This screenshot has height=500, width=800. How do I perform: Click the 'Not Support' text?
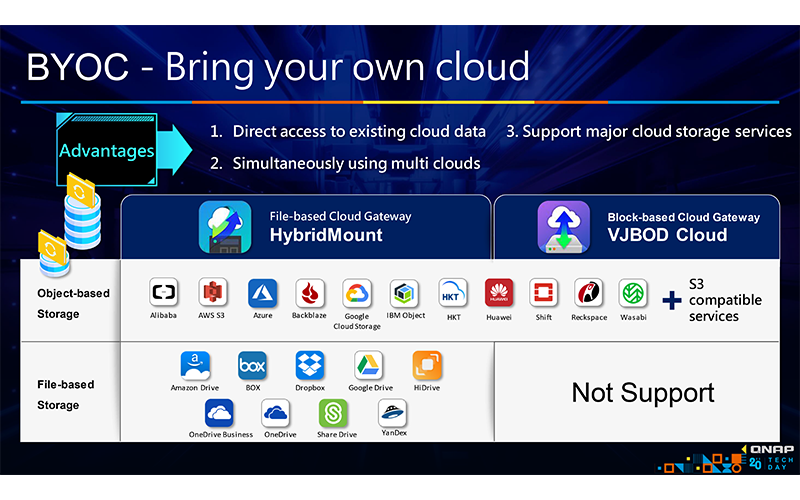643,393
